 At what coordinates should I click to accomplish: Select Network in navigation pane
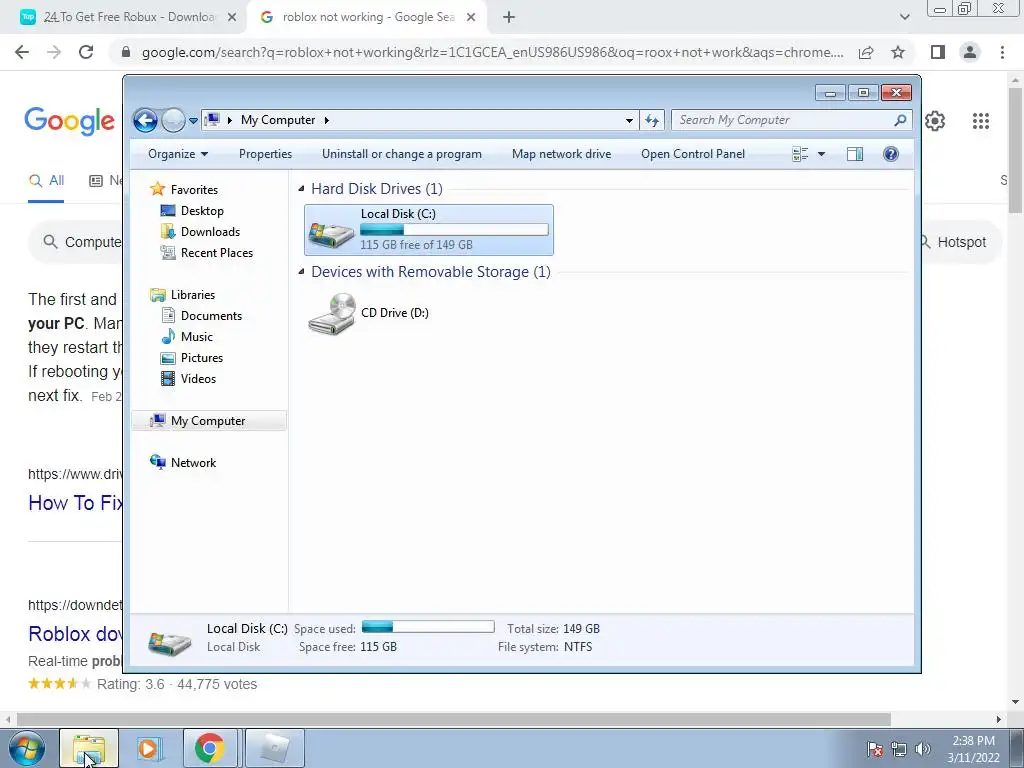point(193,462)
